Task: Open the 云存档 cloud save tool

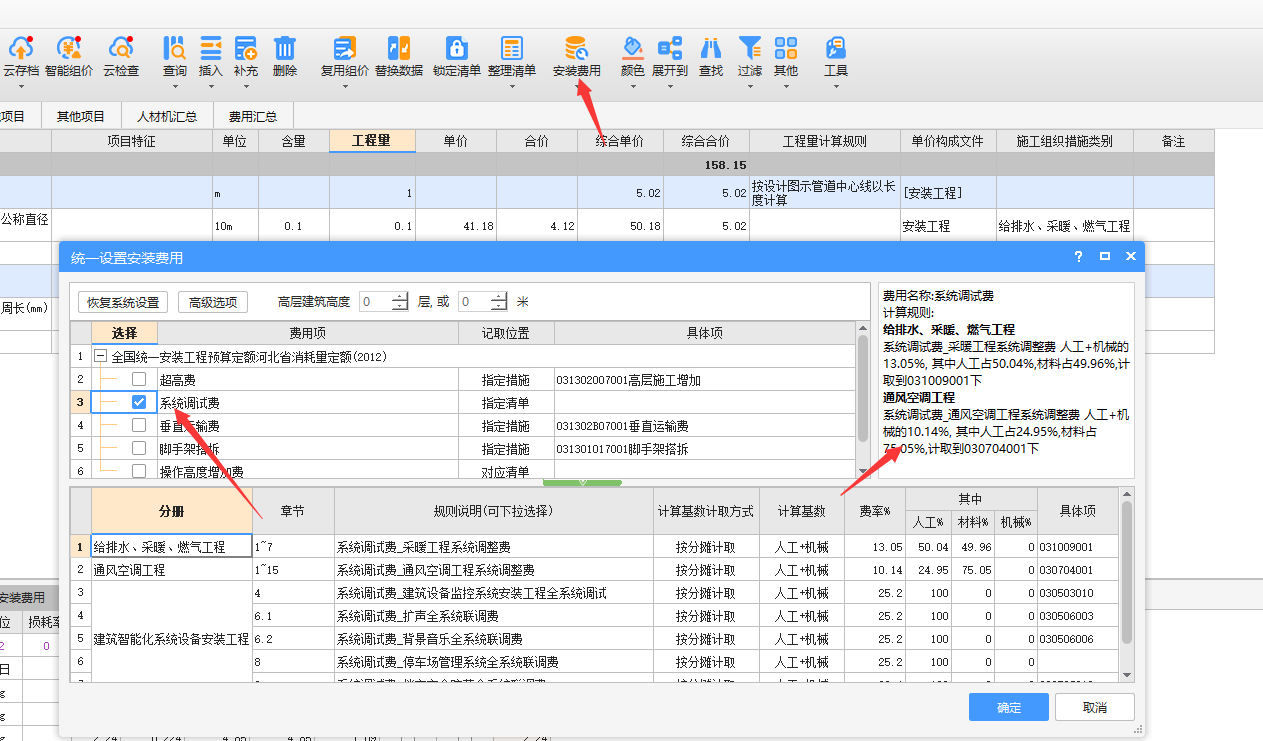Action: (20, 58)
